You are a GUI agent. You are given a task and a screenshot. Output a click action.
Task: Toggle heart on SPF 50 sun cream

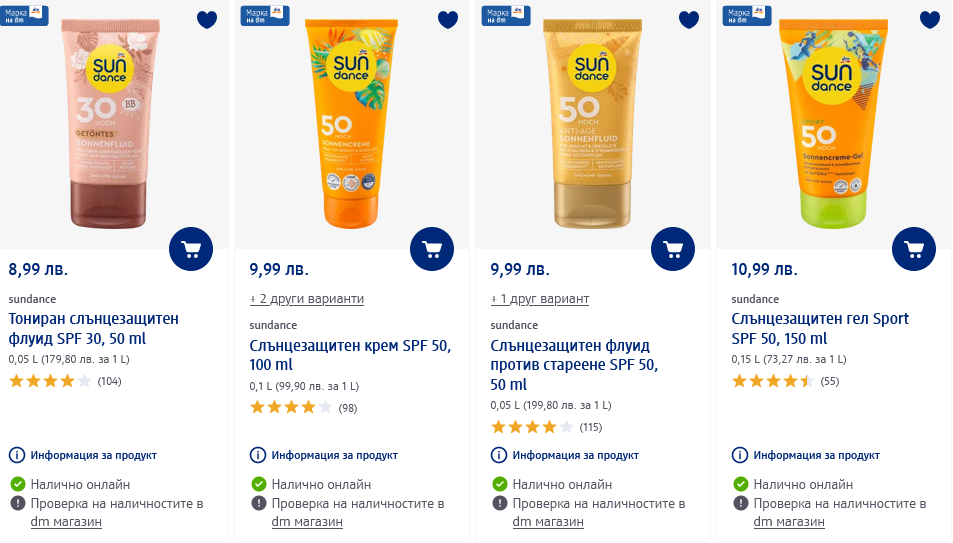(448, 20)
